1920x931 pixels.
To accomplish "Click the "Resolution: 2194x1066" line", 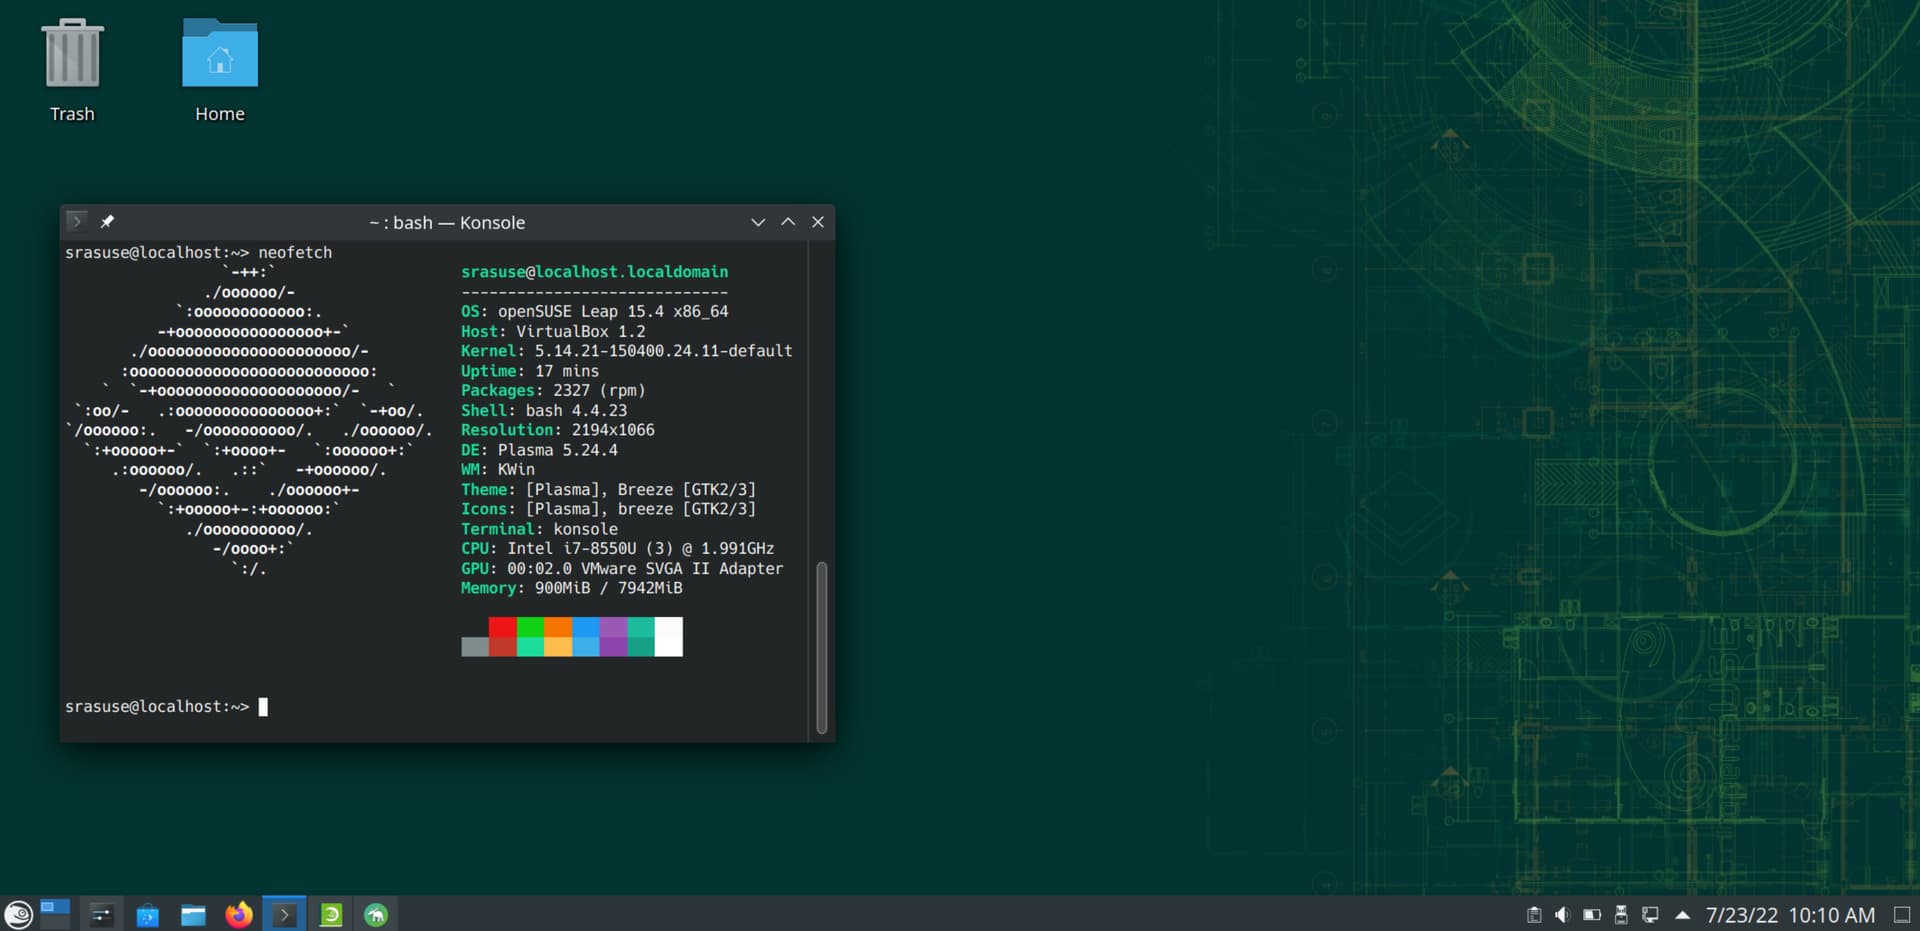I will (x=558, y=430).
